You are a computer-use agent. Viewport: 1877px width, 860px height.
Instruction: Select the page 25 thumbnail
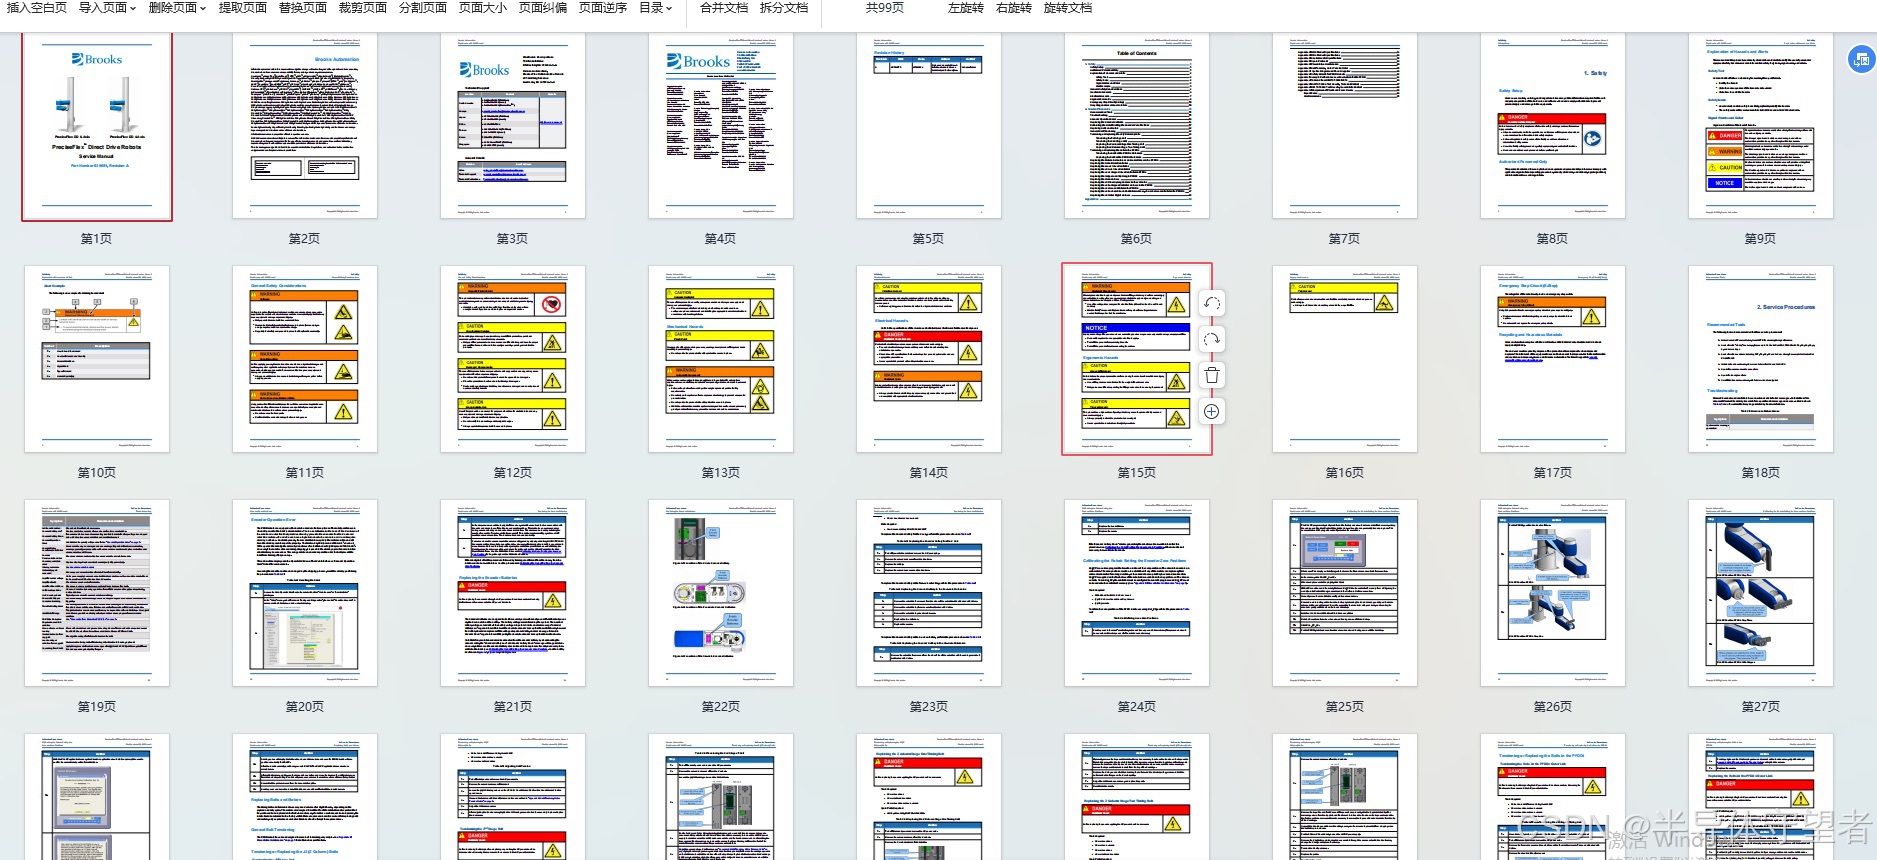pyautogui.click(x=1345, y=593)
